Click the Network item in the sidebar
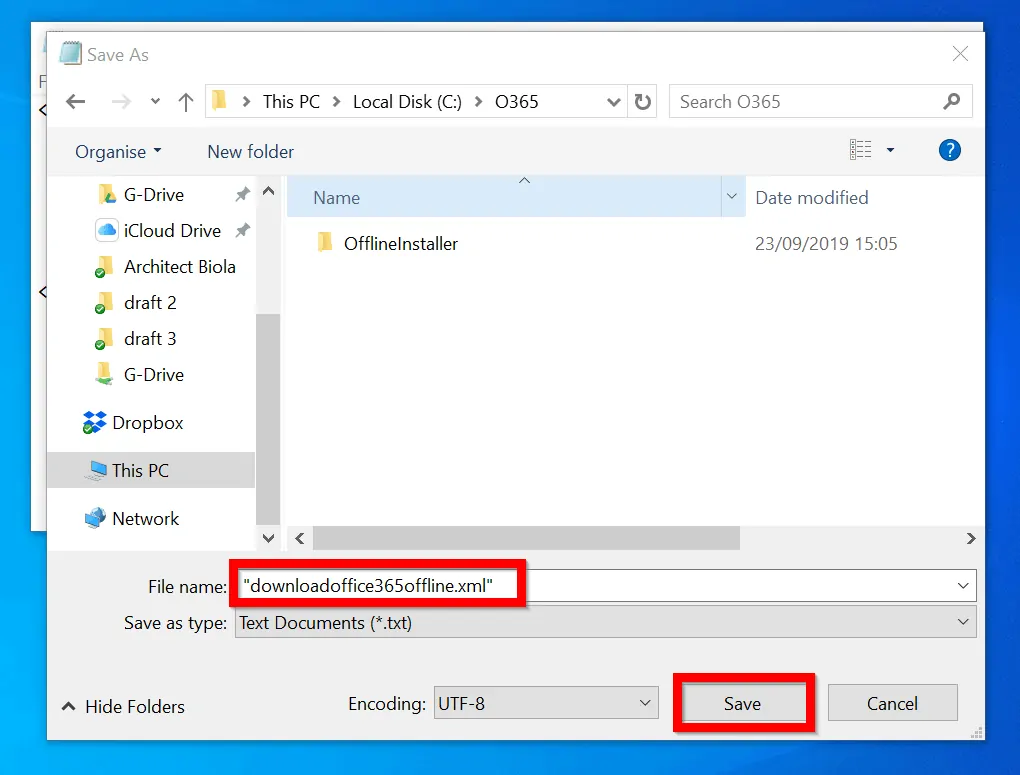The height and width of the screenshot is (775, 1020). pyautogui.click(x=144, y=518)
